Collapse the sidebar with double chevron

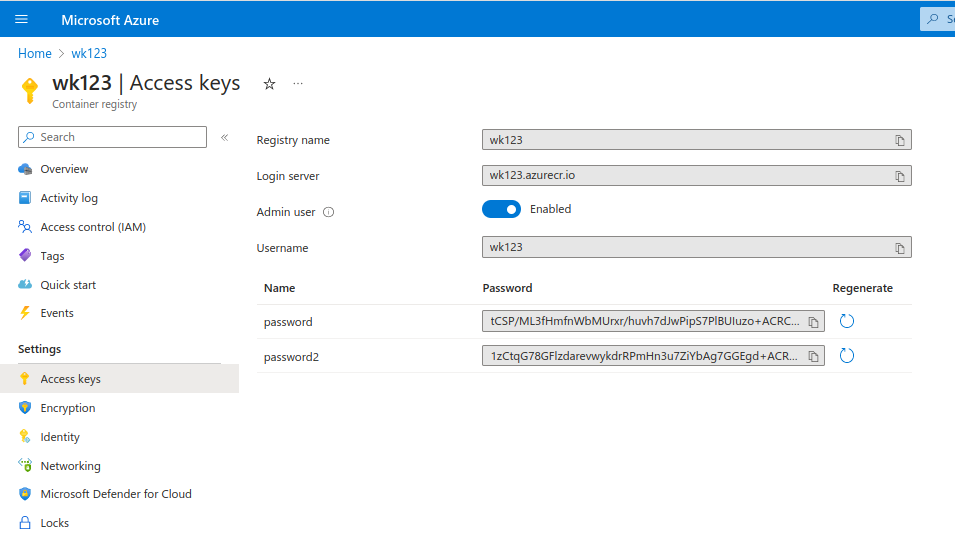(x=225, y=138)
